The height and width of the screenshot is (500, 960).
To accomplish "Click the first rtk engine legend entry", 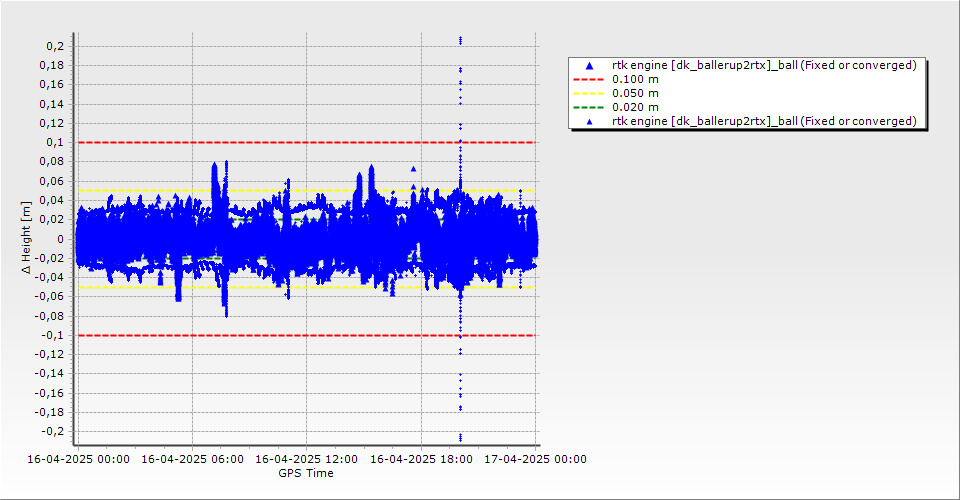I will [746, 65].
